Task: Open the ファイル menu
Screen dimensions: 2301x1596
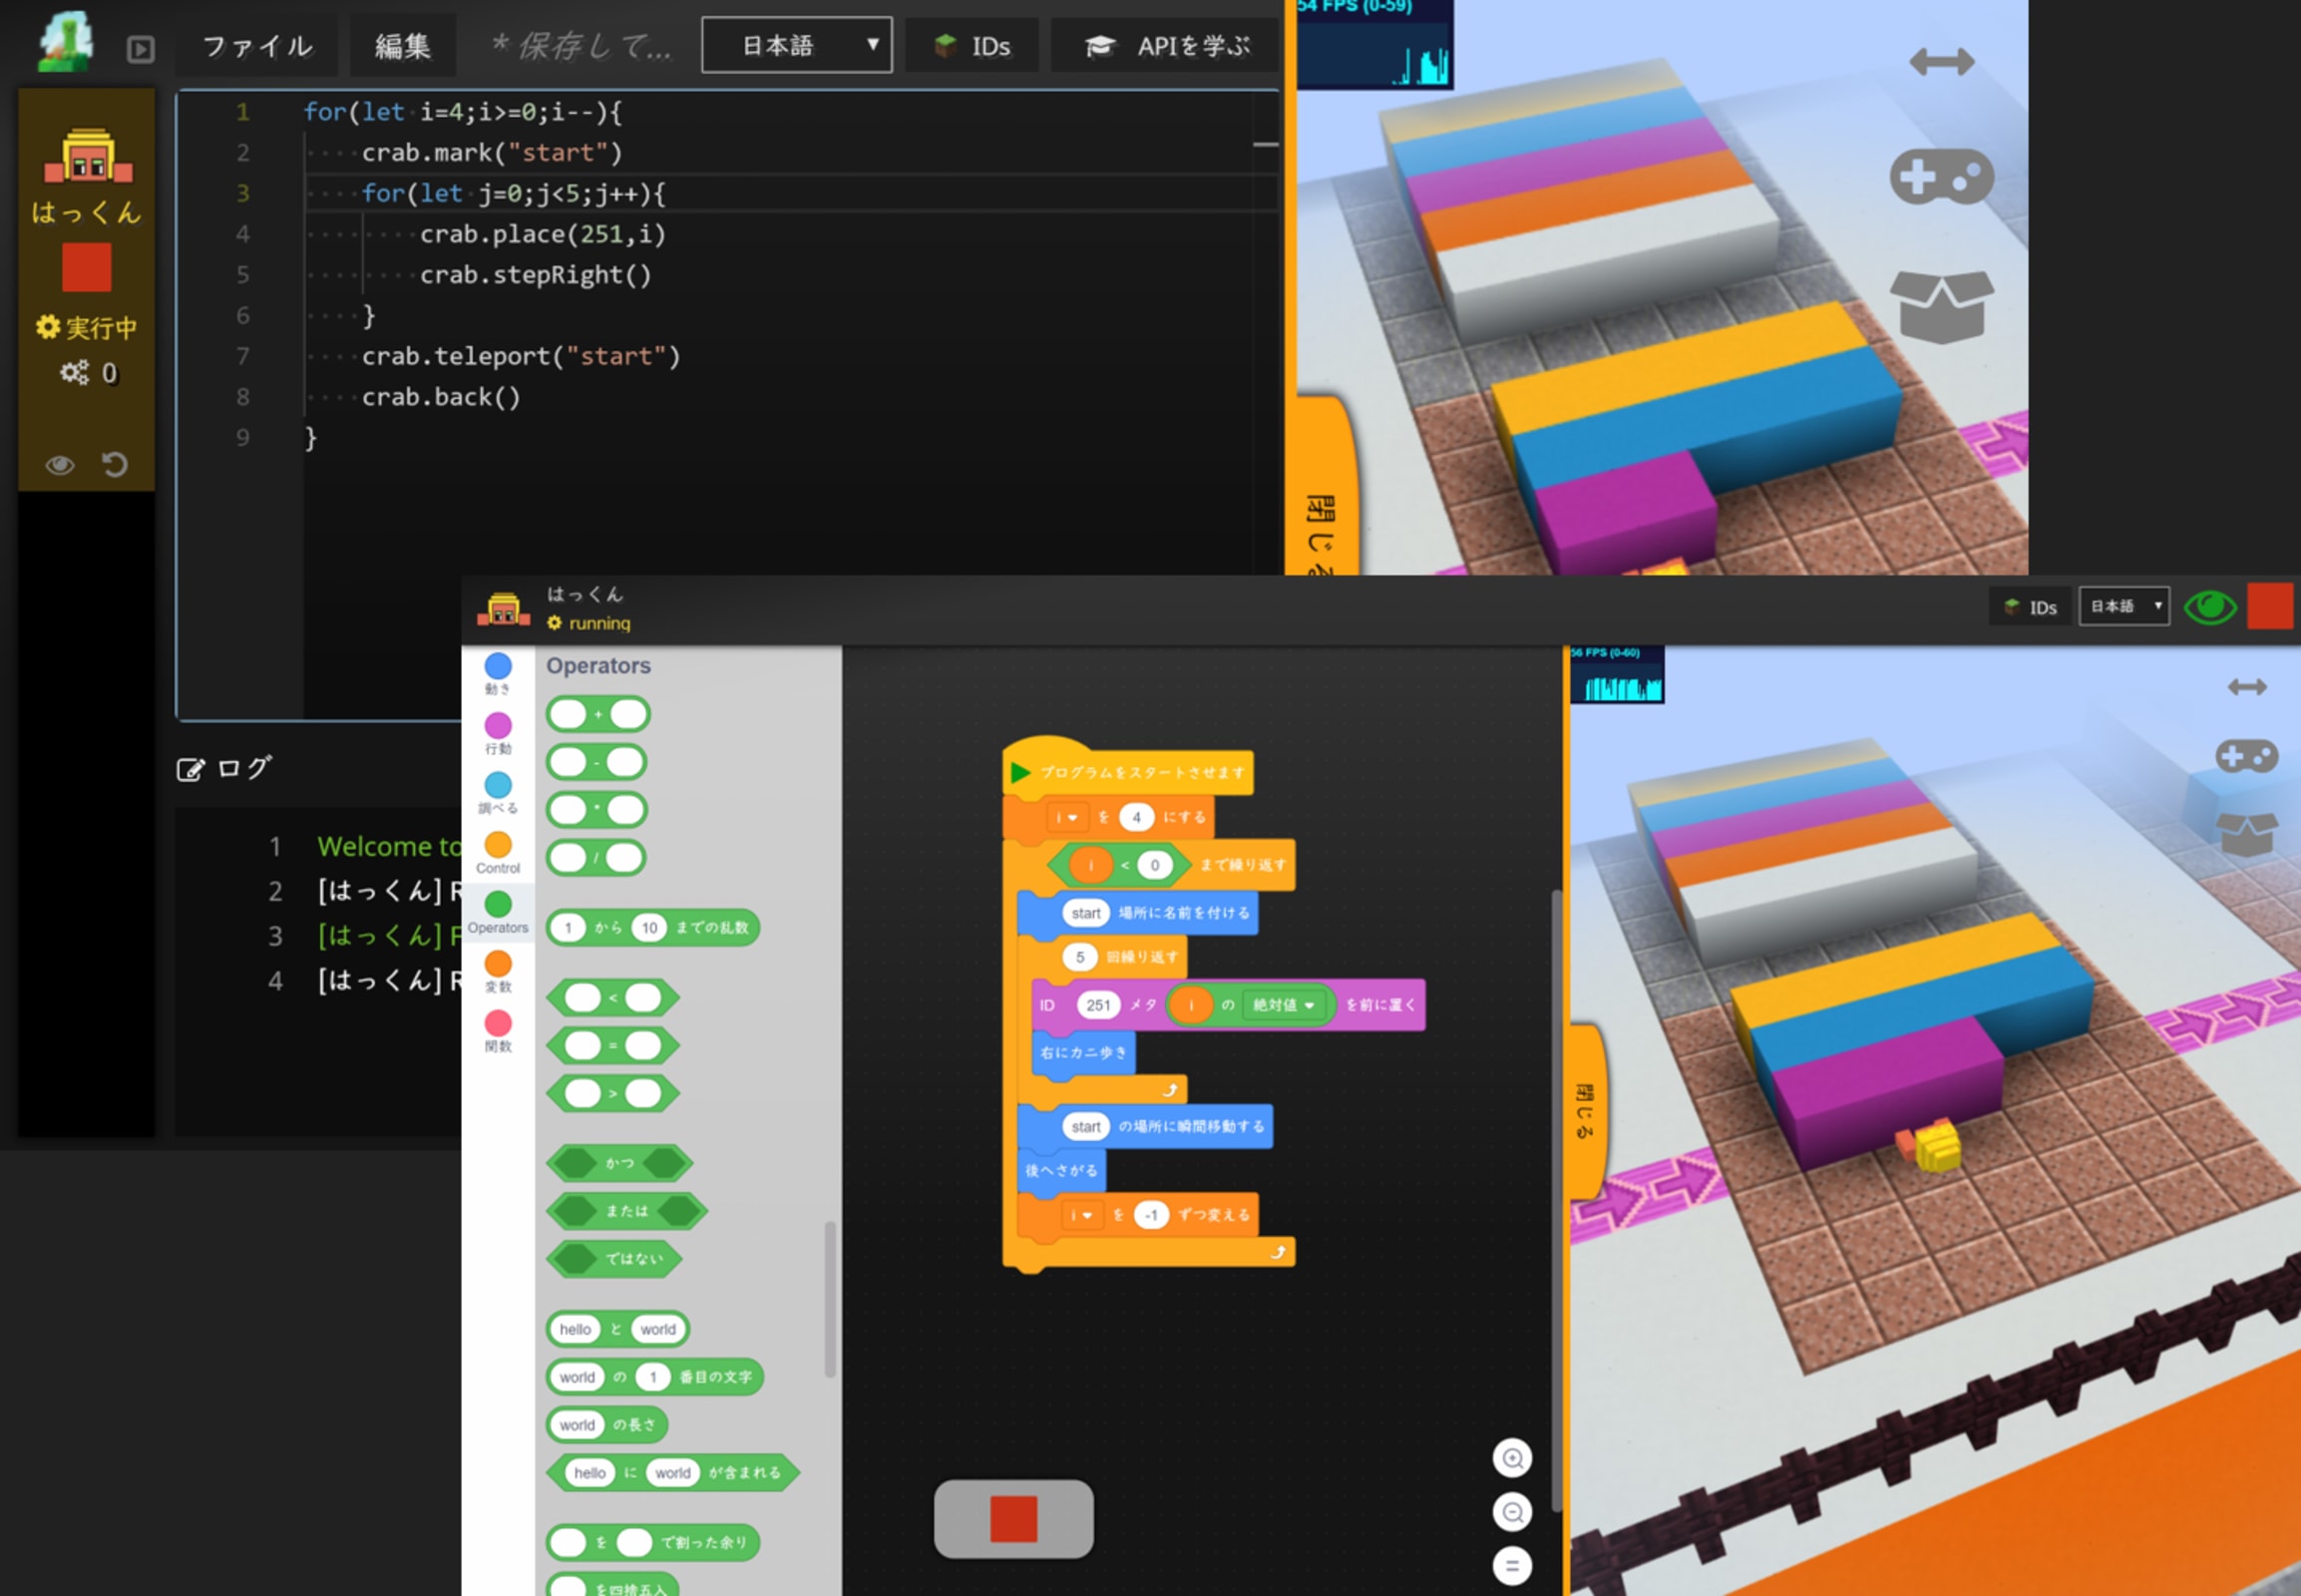Action: tap(257, 46)
